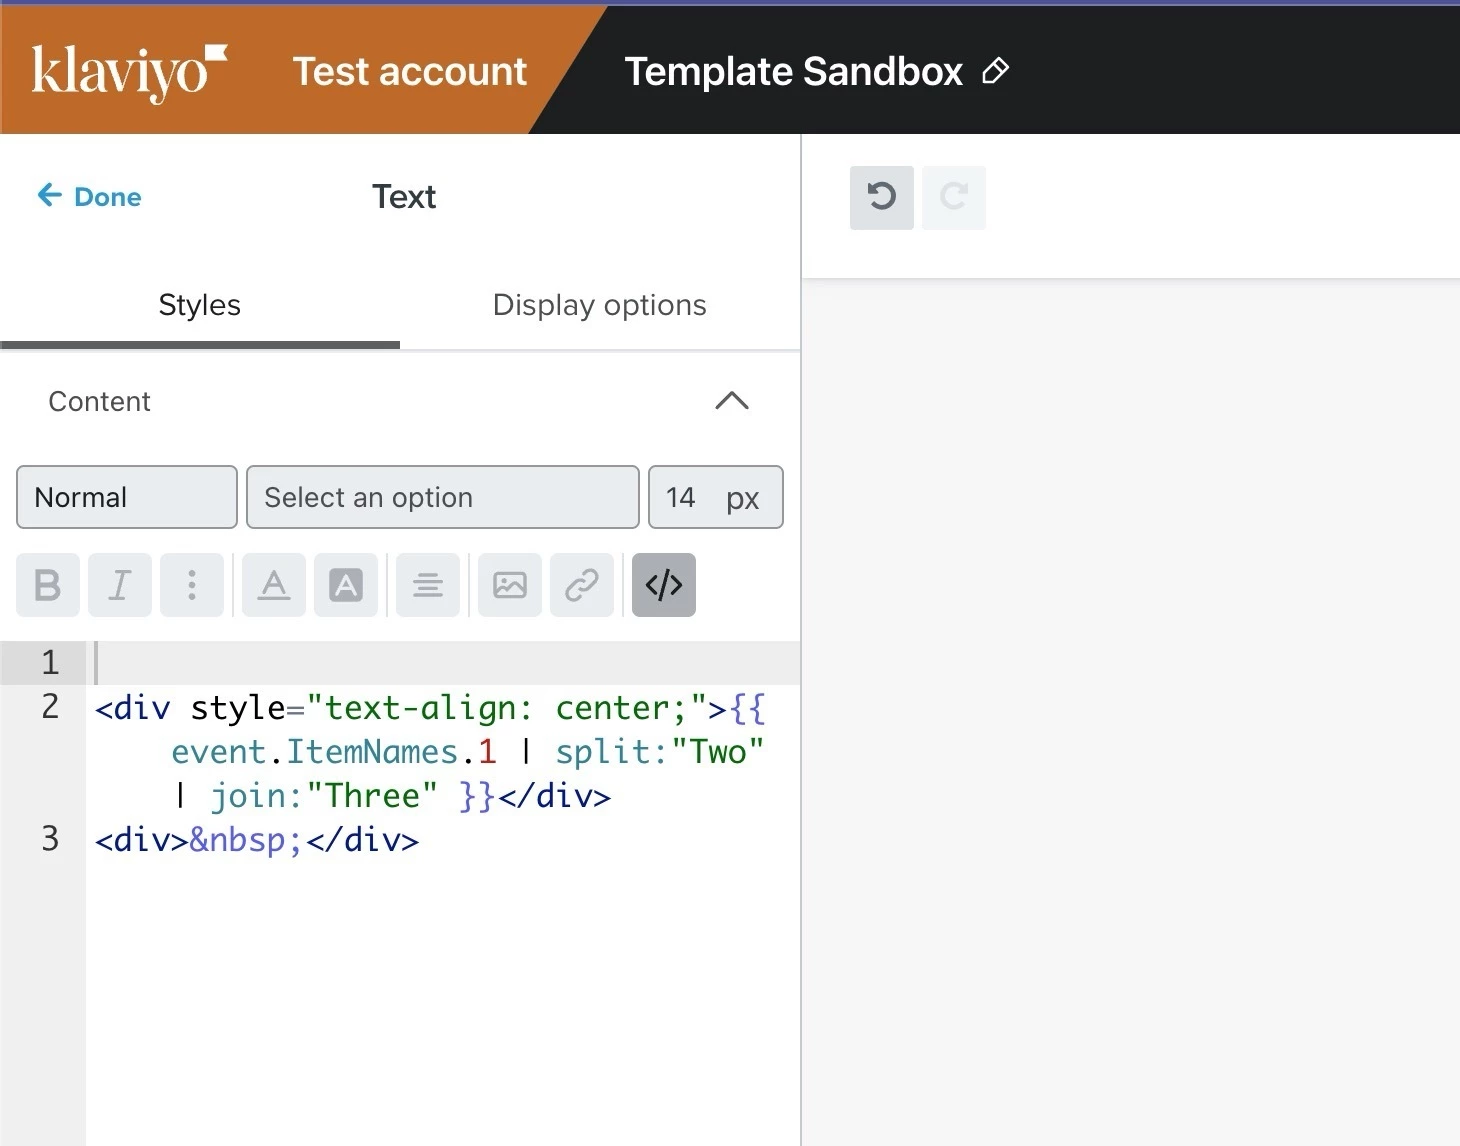Image resolution: width=1460 pixels, height=1146 pixels.
Task: Click the Done back link
Action: coord(89,196)
